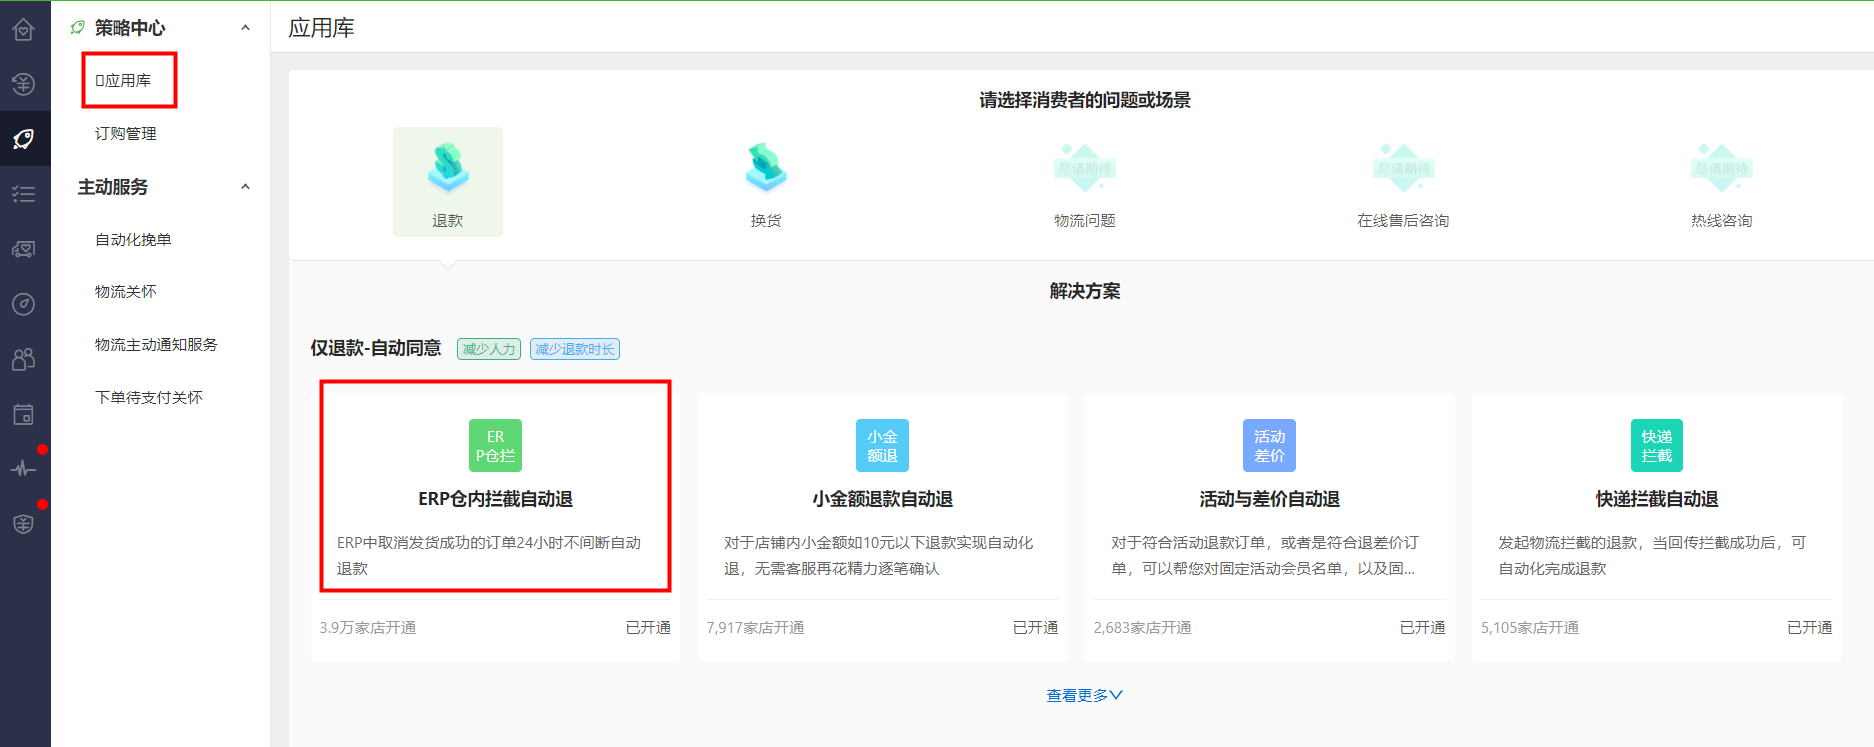The width and height of the screenshot is (1874, 747).
Task: Select the rocket strategy icon in sidebar
Action: tap(24, 139)
